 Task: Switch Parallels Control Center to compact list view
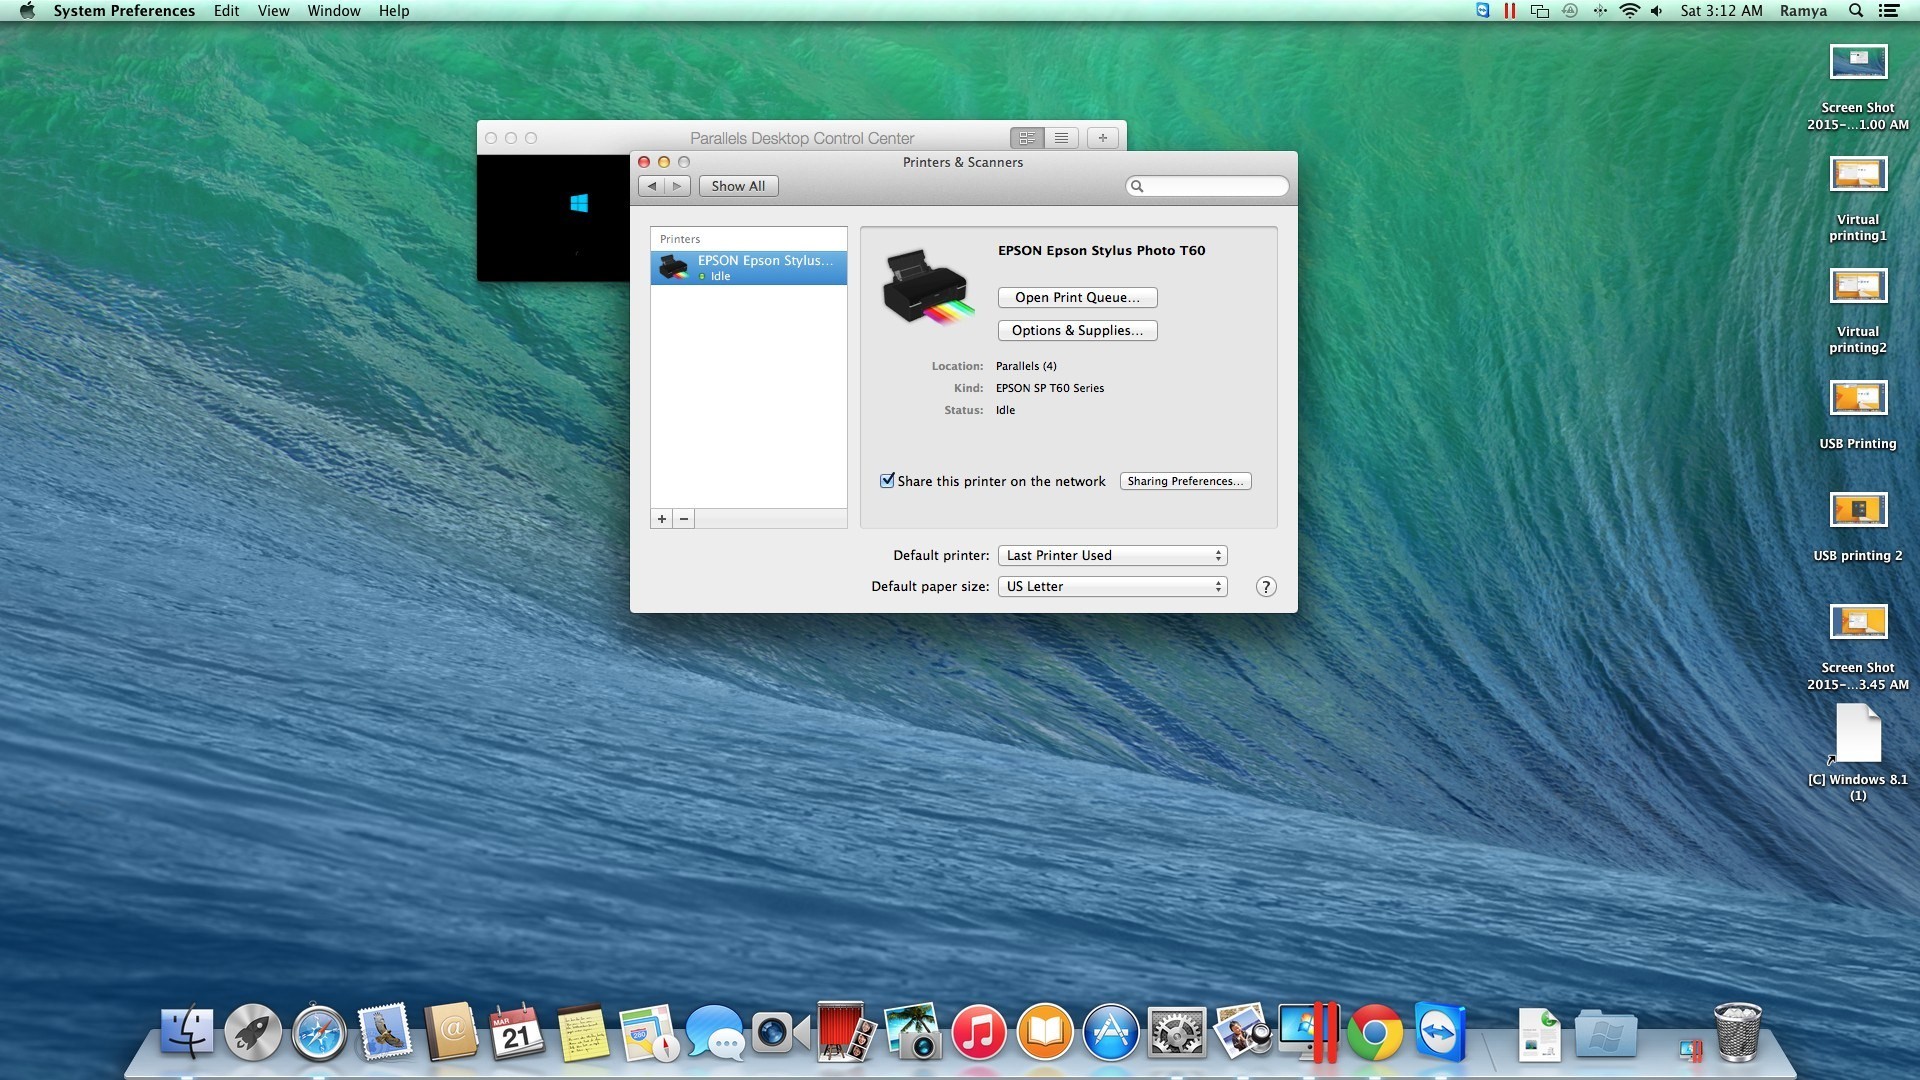tap(1061, 138)
